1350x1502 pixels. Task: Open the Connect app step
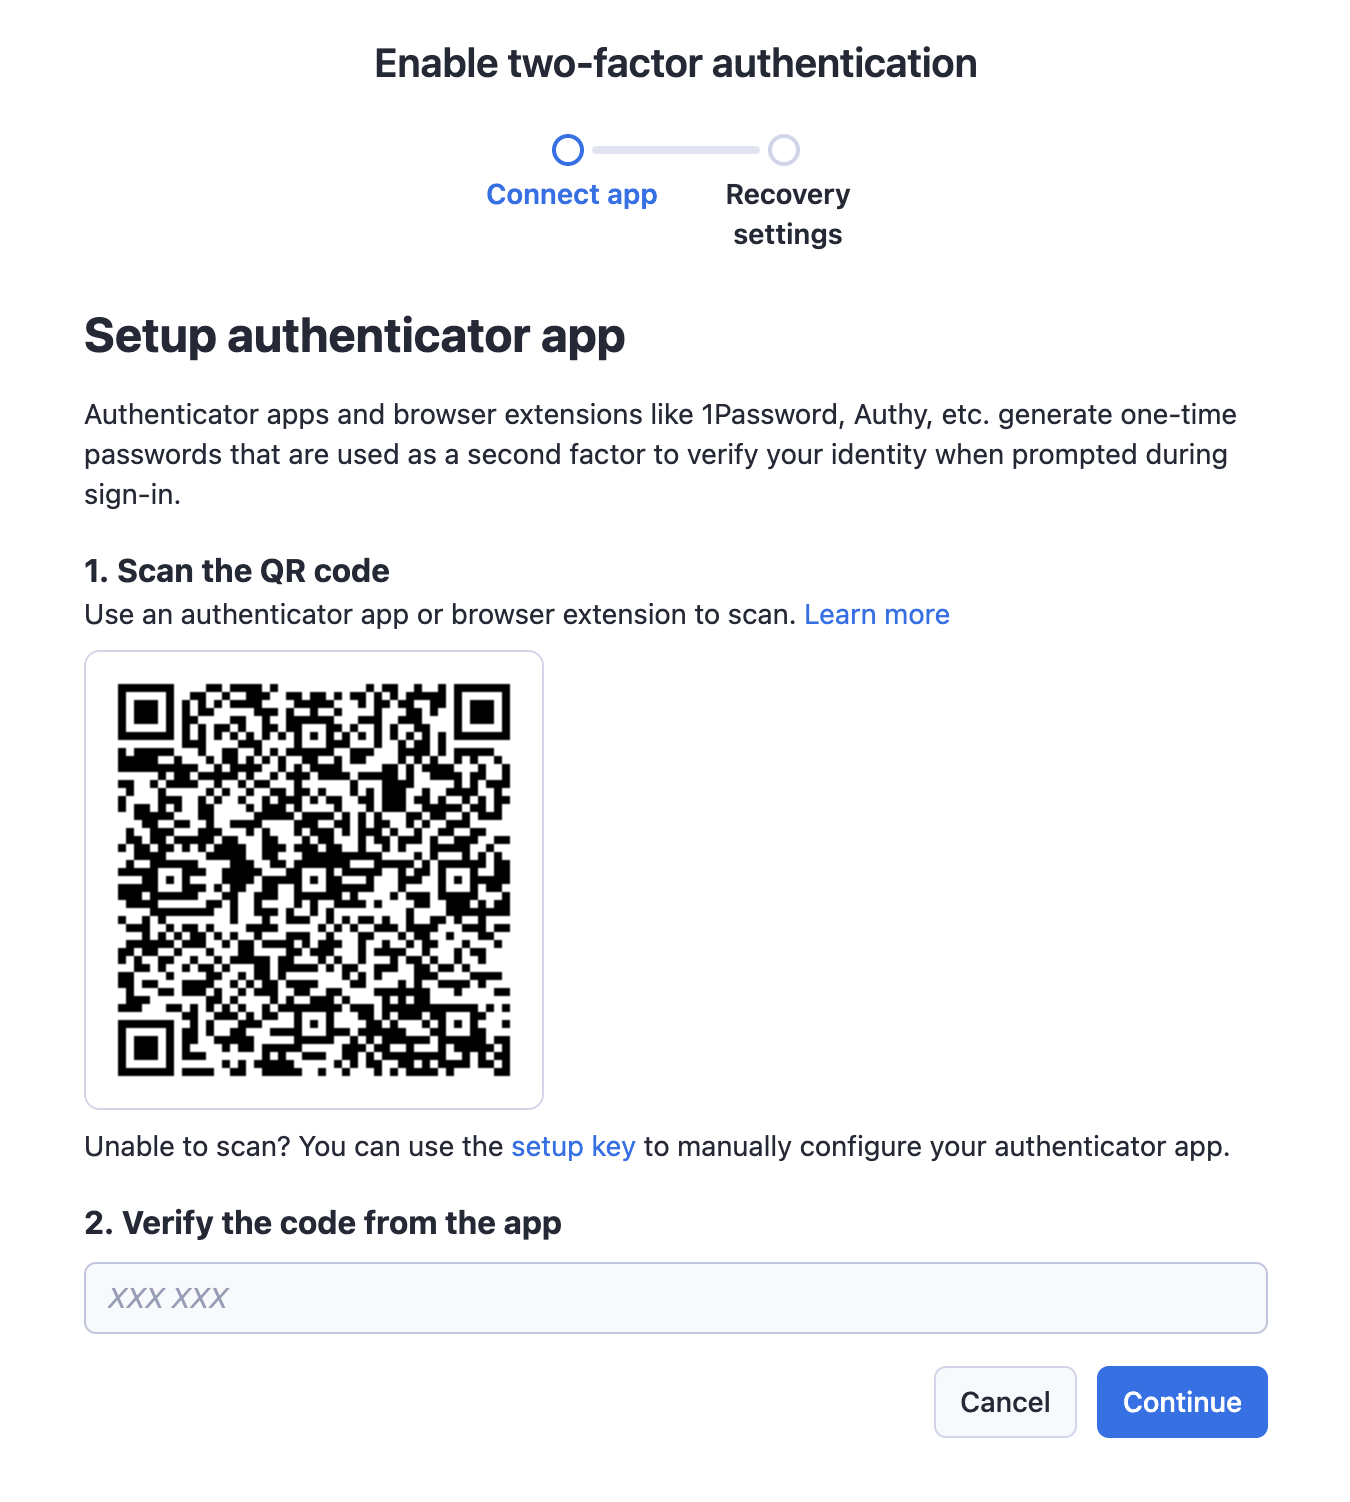pos(571,193)
